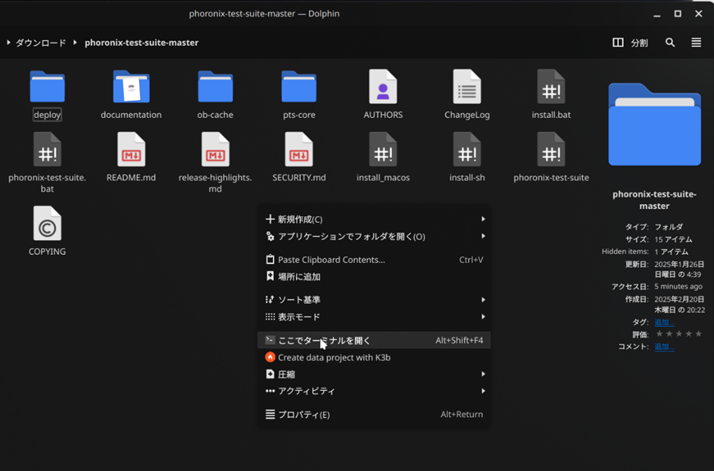714x471 pixels.
Task: Click the README.md file name label
Action: [131, 178]
